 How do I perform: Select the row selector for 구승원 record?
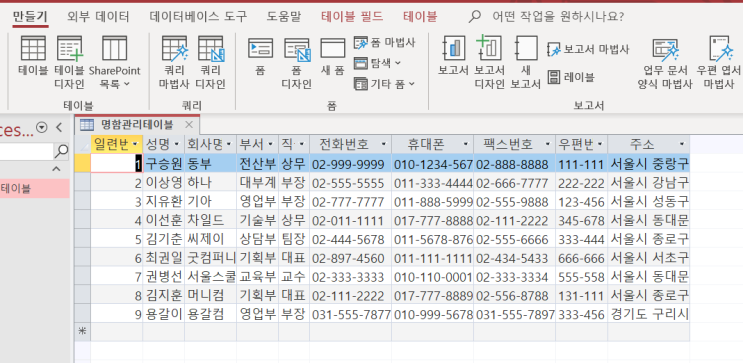tap(82, 163)
